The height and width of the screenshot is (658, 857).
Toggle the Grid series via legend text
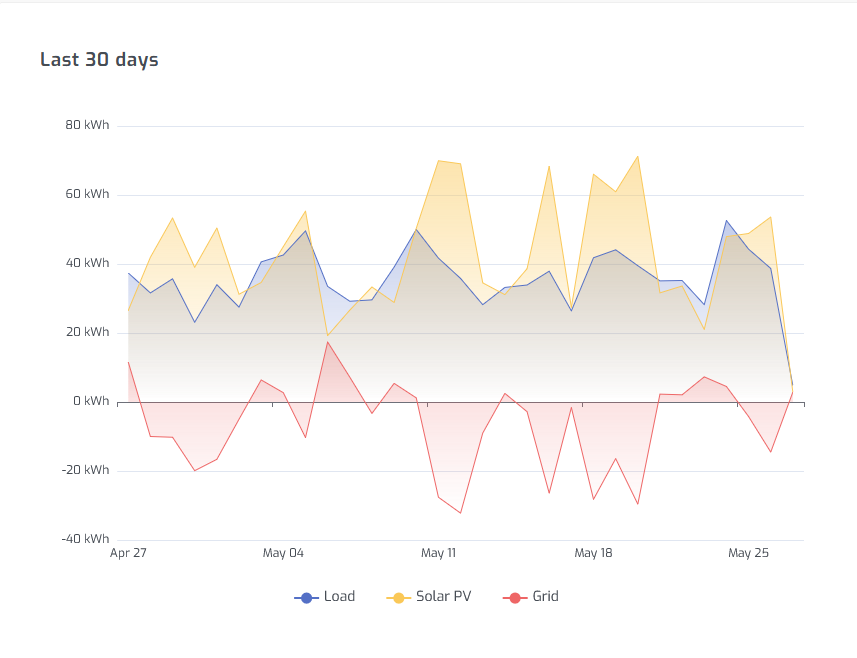545,597
